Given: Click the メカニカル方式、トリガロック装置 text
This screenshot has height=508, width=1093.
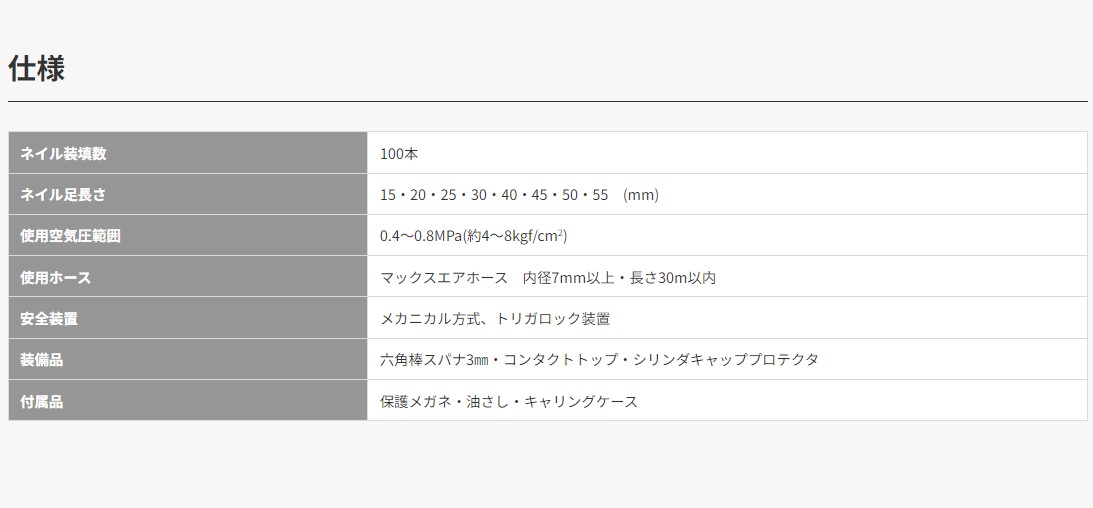Looking at the screenshot, I should (x=495, y=318).
